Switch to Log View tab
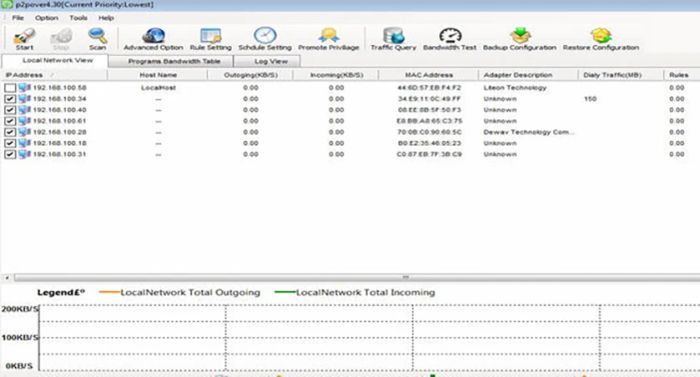The image size is (700, 377). (x=267, y=61)
